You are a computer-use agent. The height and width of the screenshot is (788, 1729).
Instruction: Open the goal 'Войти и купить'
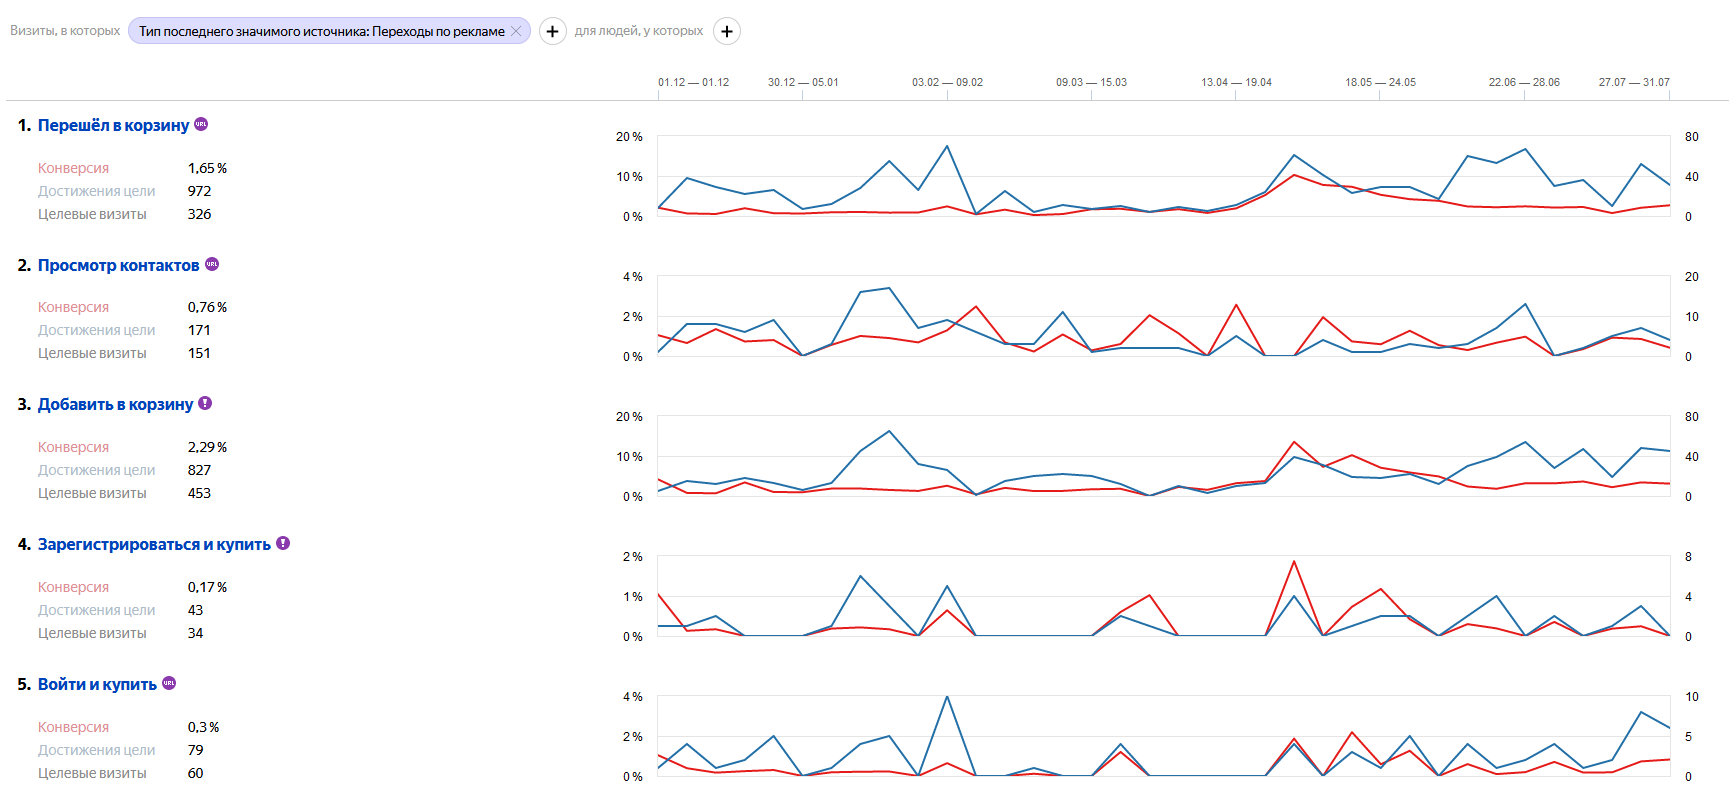97,684
